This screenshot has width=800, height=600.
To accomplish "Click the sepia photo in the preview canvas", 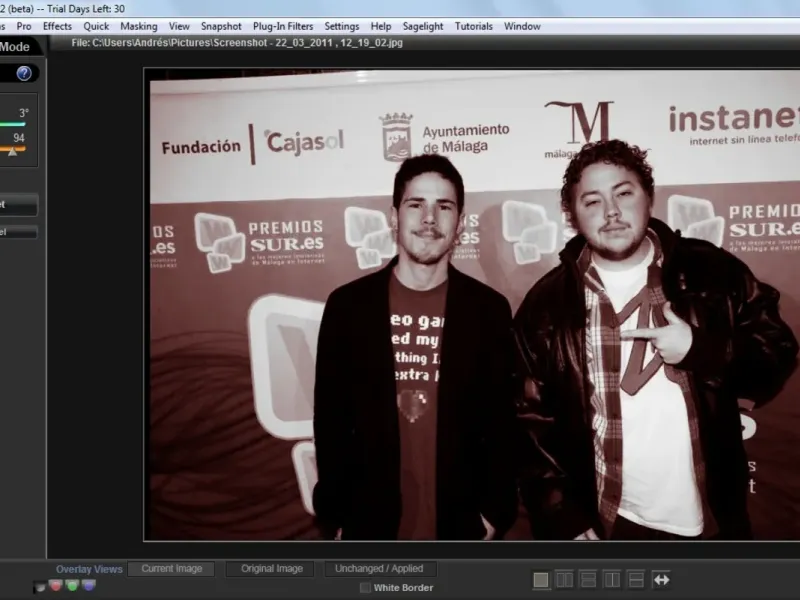I will click(x=472, y=305).
